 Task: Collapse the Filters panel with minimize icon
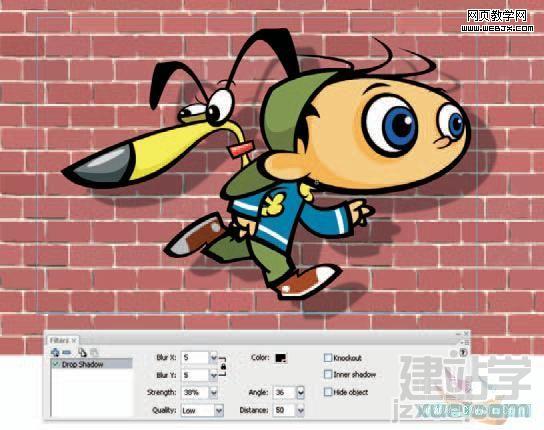[x=459, y=334]
